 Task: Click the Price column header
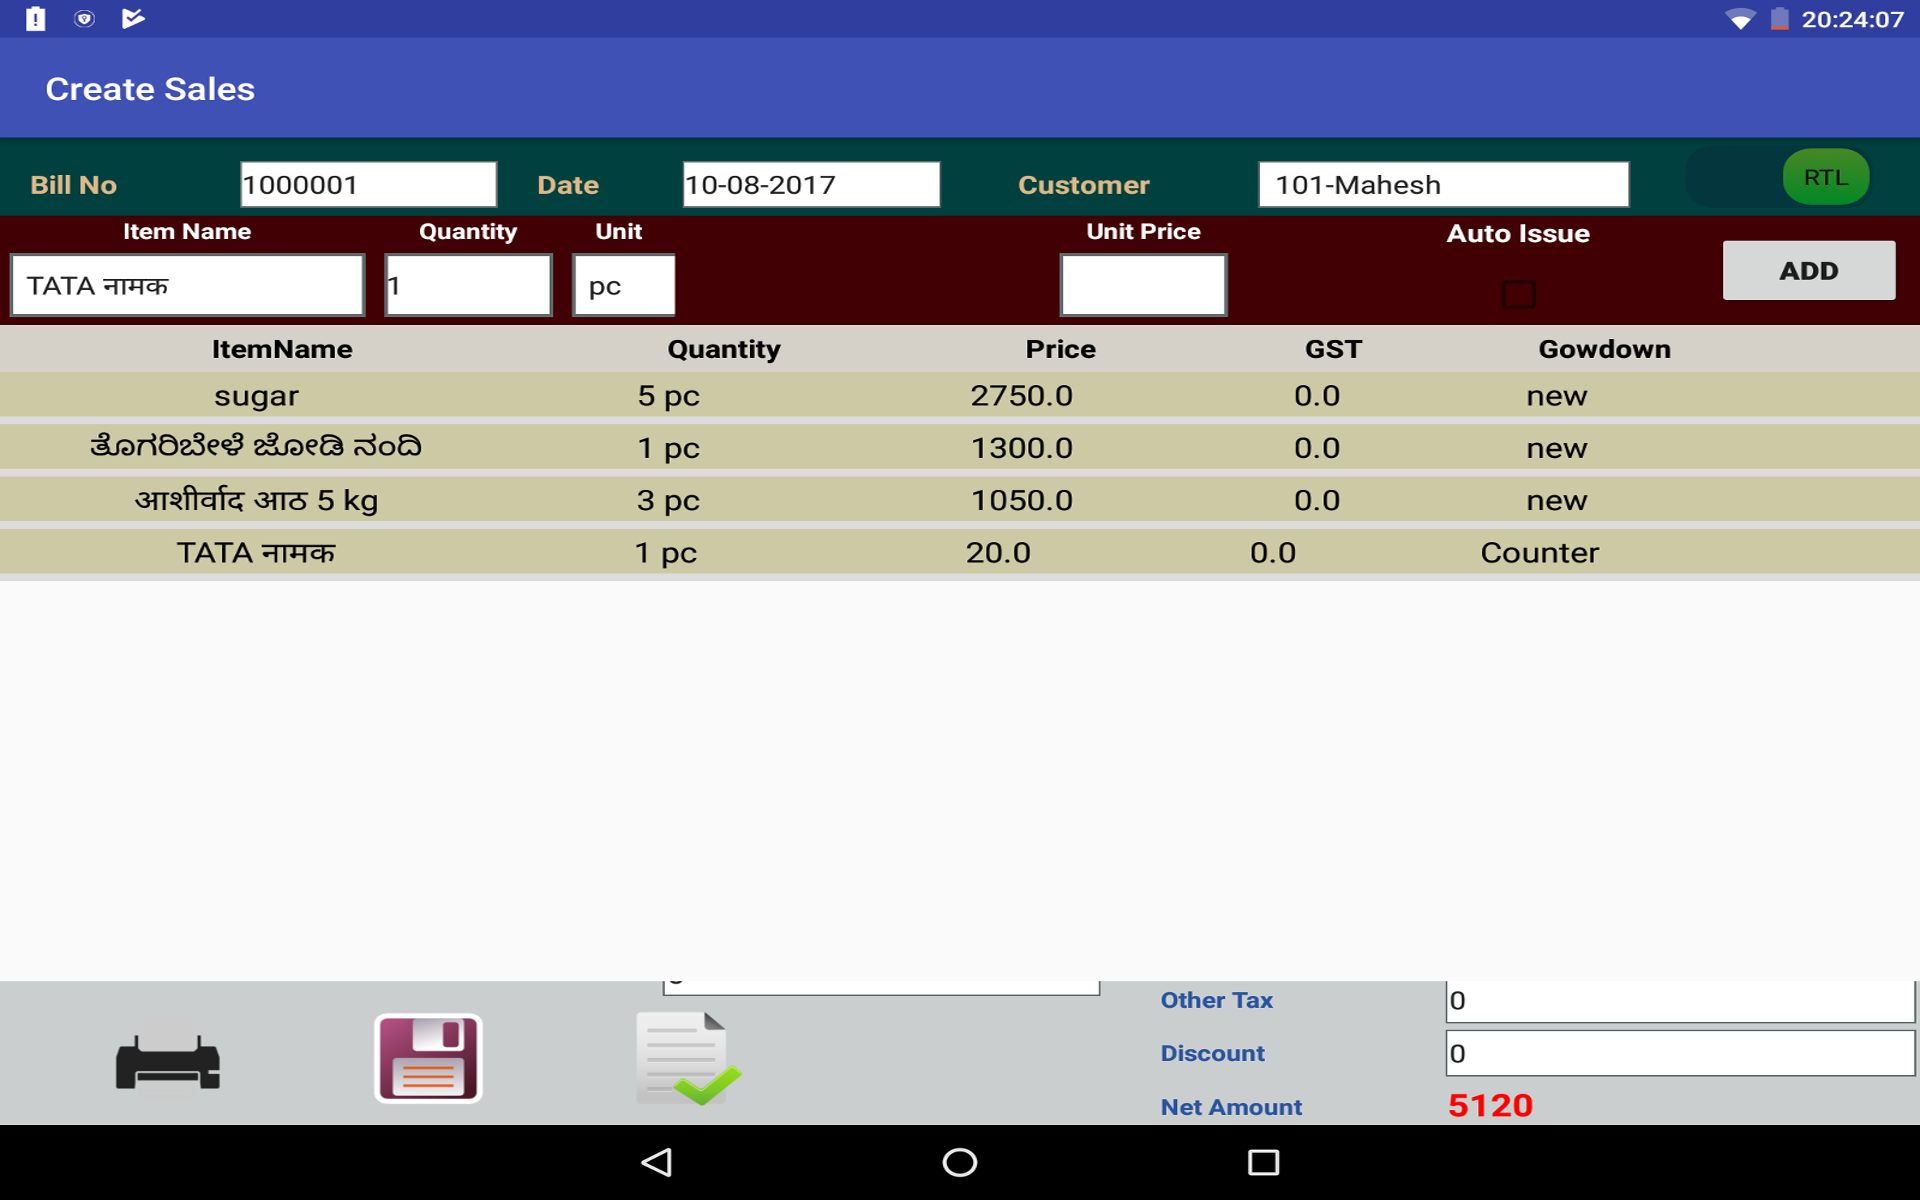point(1060,349)
